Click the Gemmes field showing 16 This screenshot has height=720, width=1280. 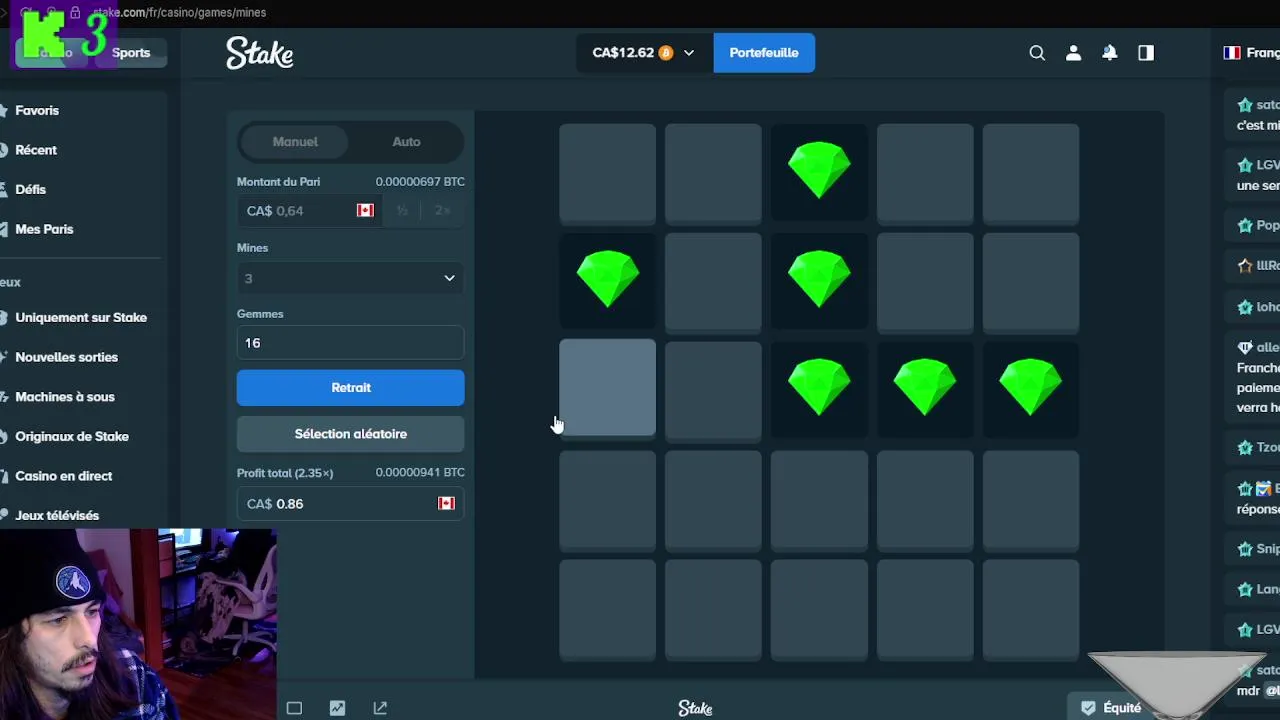click(x=350, y=343)
